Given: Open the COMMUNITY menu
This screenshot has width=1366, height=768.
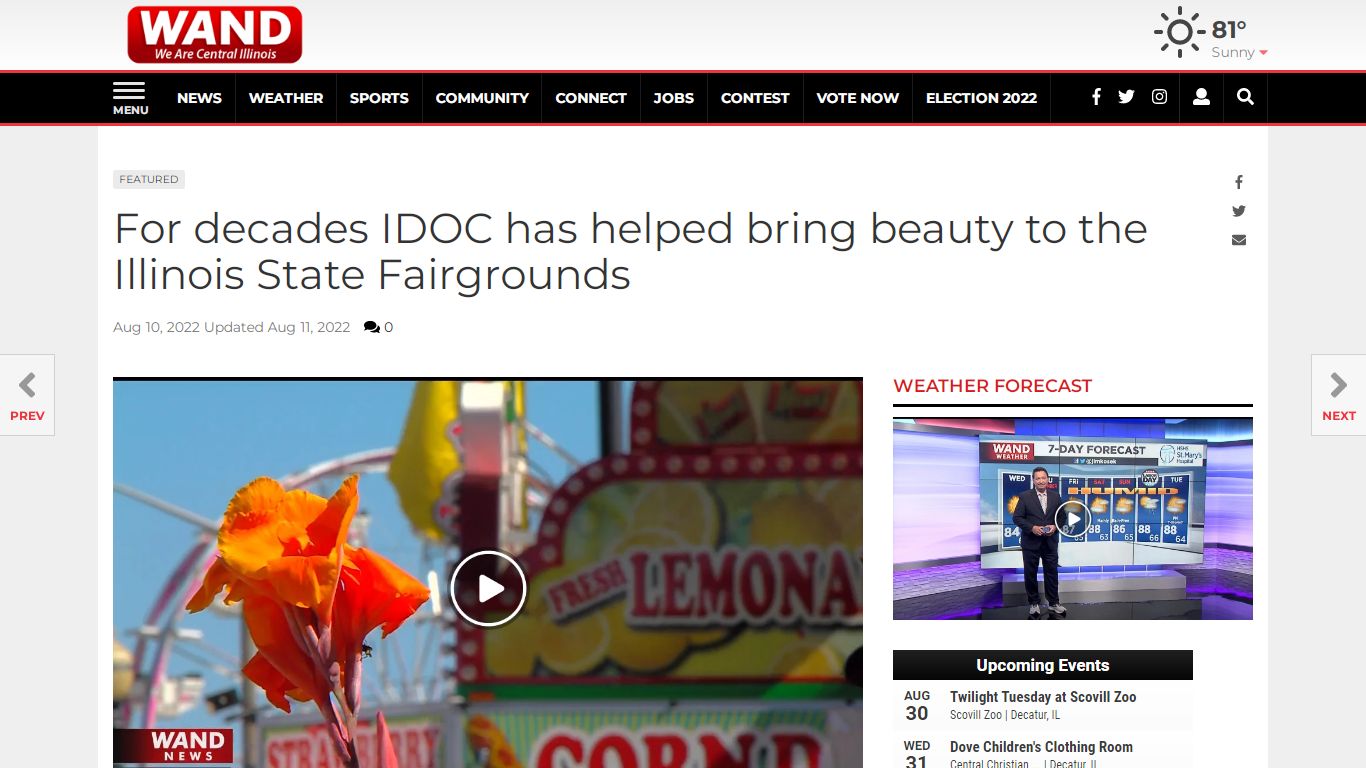Looking at the screenshot, I should point(482,98).
